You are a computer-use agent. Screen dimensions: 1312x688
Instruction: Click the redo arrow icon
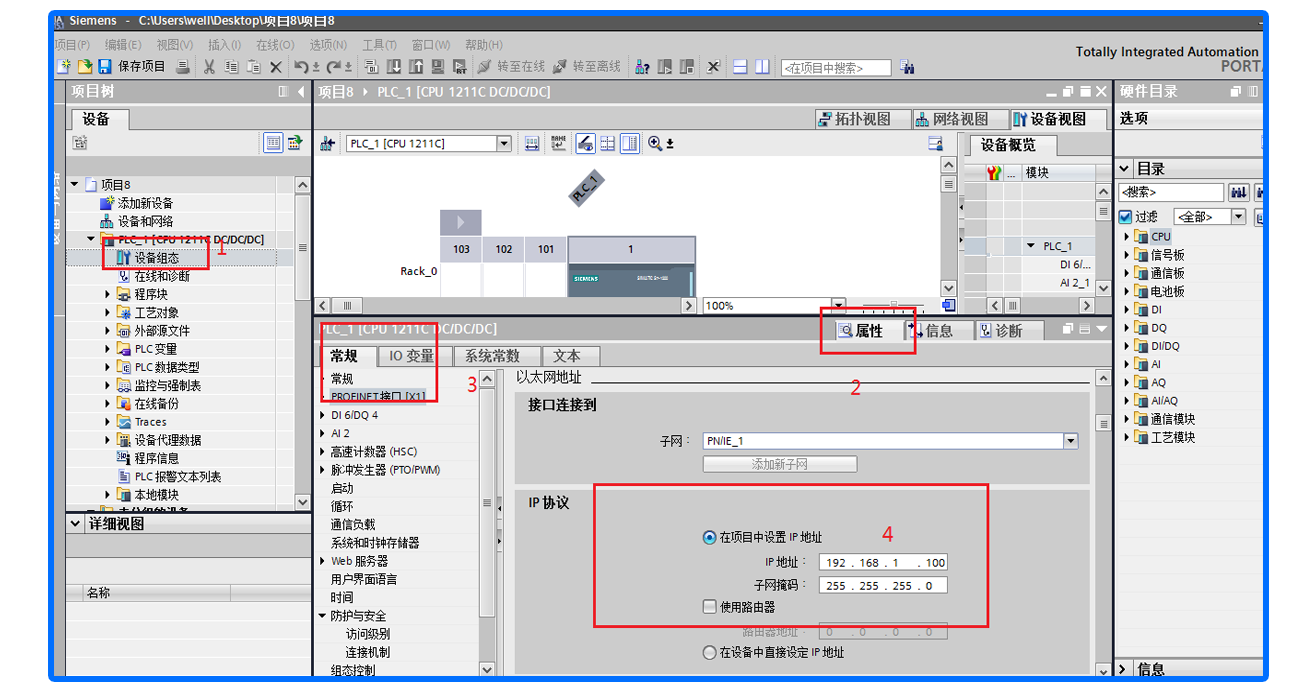click(x=335, y=67)
